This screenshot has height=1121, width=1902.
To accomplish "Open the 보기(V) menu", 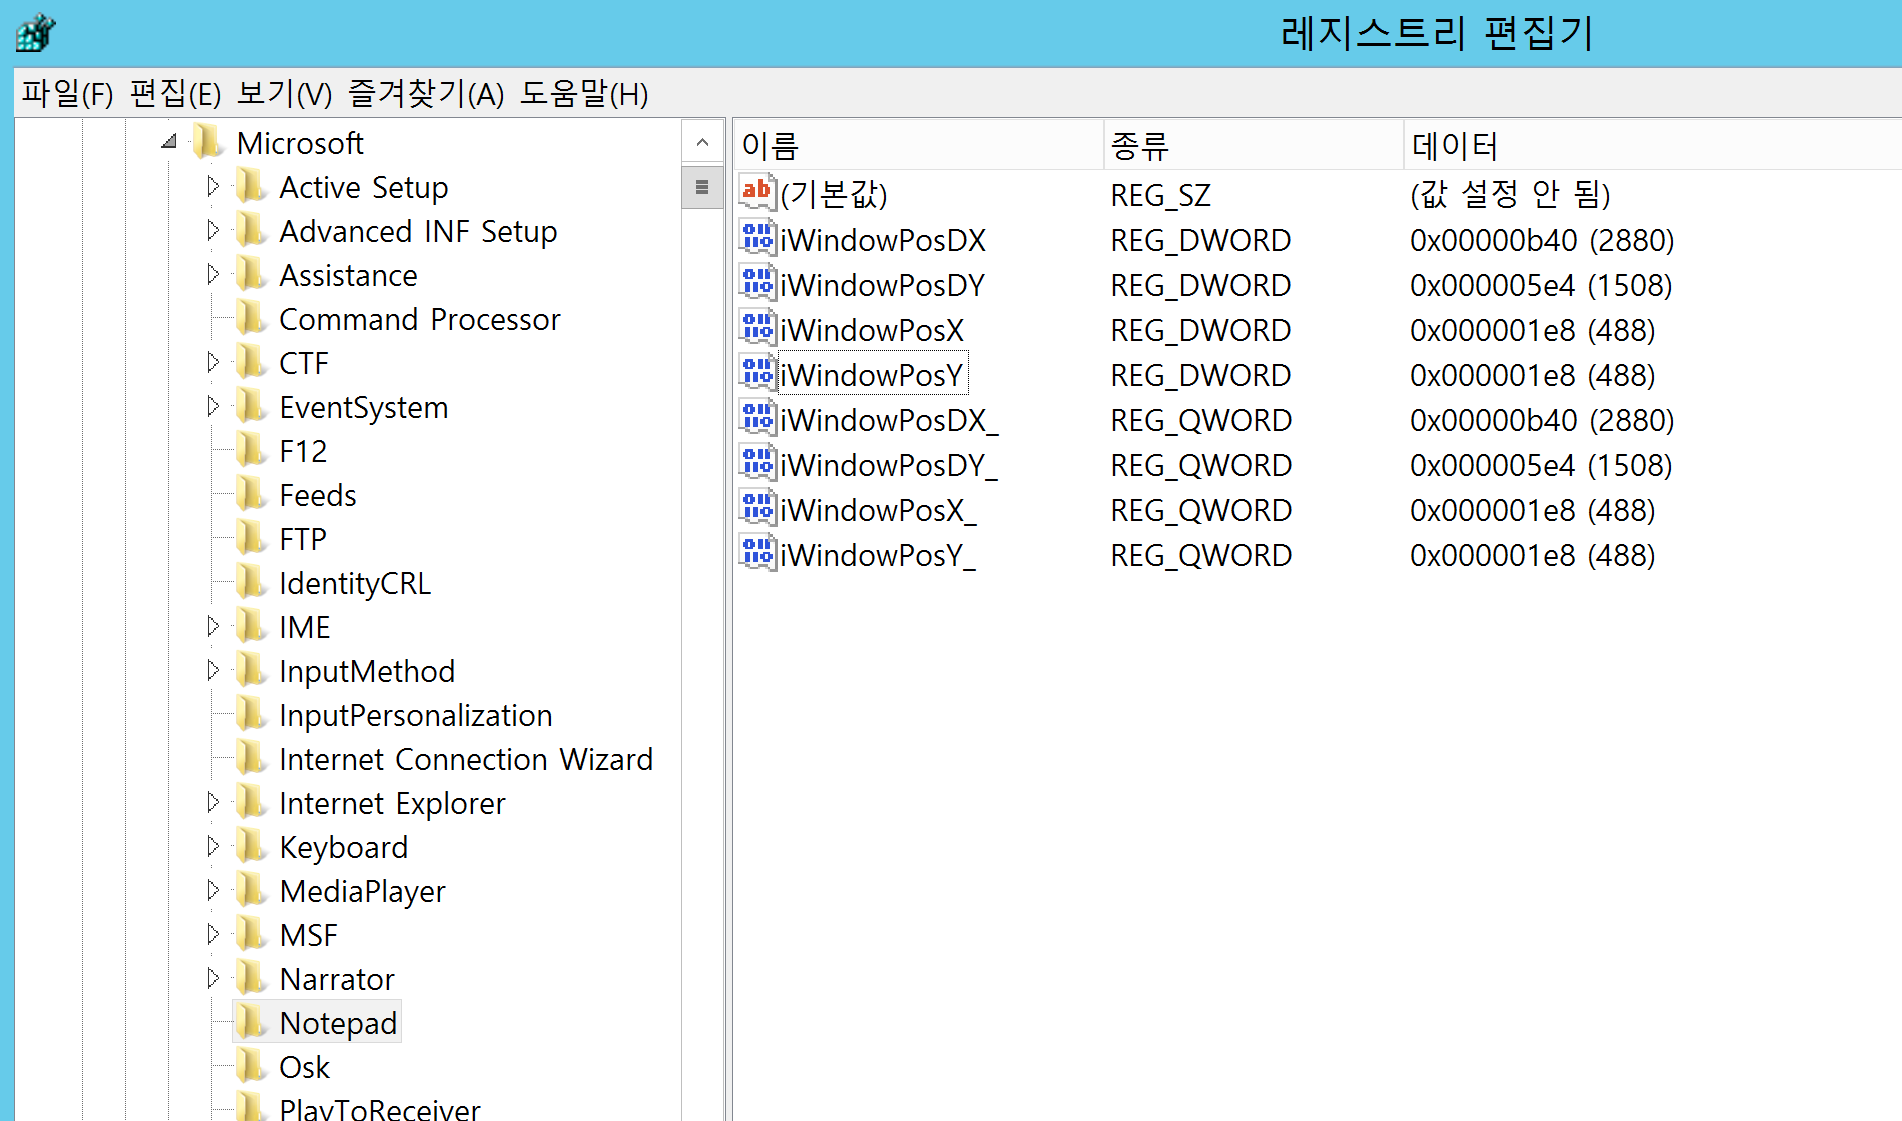I will (x=286, y=93).
